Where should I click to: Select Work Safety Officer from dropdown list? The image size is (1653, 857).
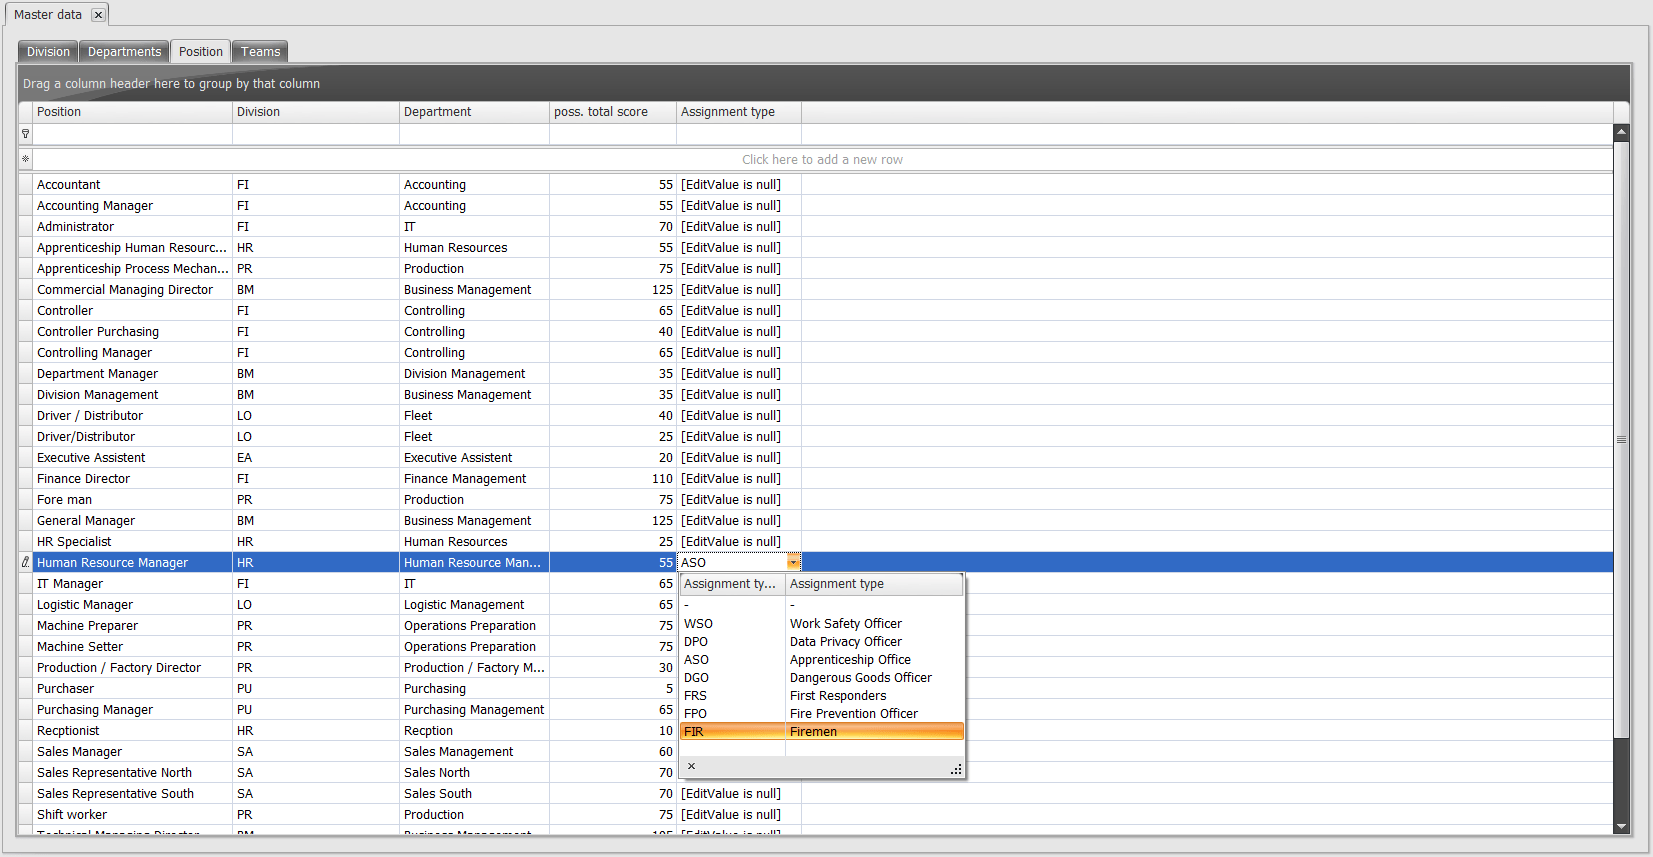(845, 624)
